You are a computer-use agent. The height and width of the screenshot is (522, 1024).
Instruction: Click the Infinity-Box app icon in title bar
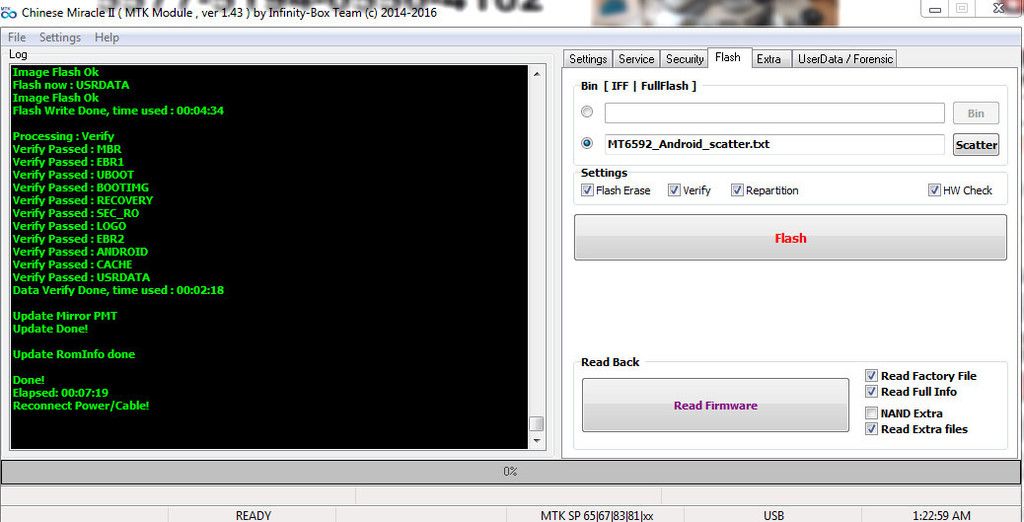(x=9, y=13)
